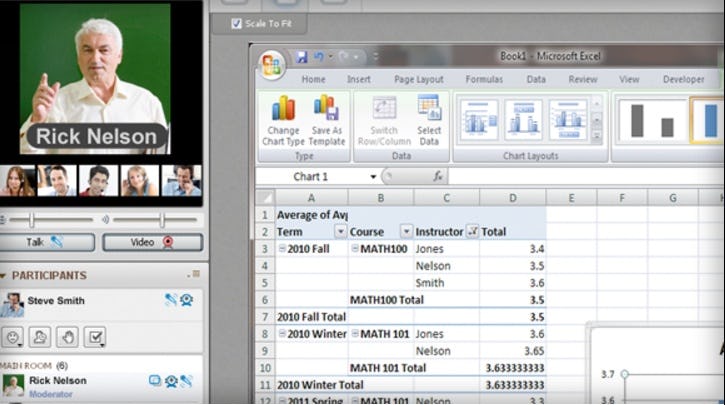Viewport: 725px width, 405px height.
Task: Toggle Scale To Fit checkbox
Action: tap(236, 24)
